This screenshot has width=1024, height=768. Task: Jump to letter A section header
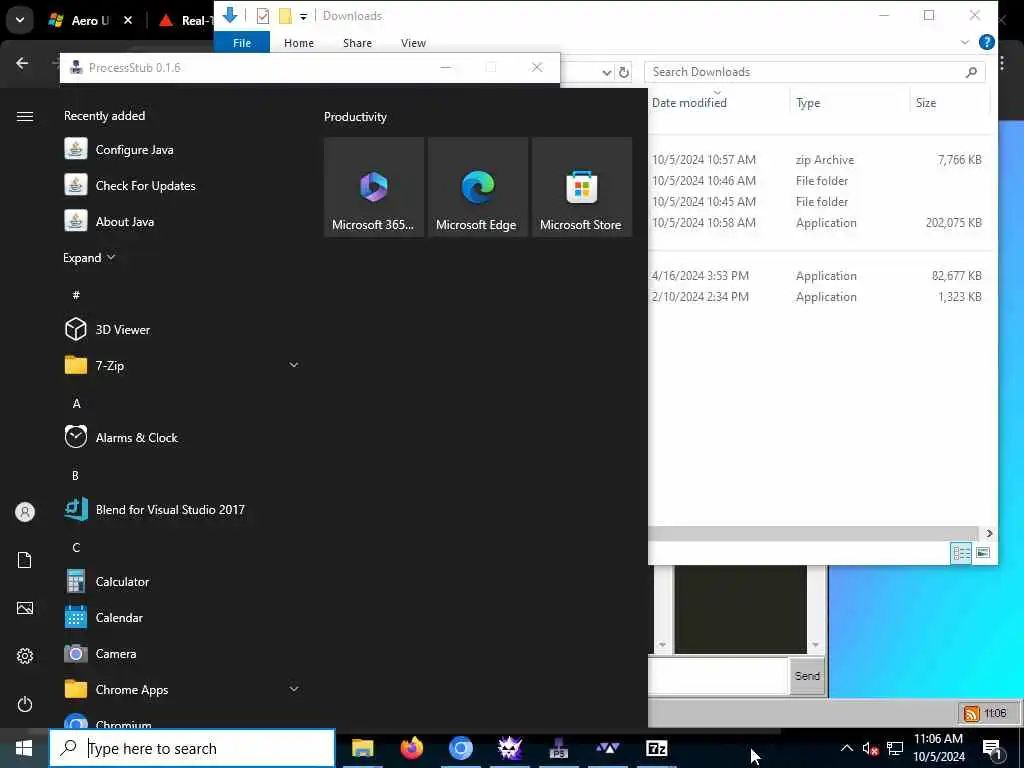(76, 404)
